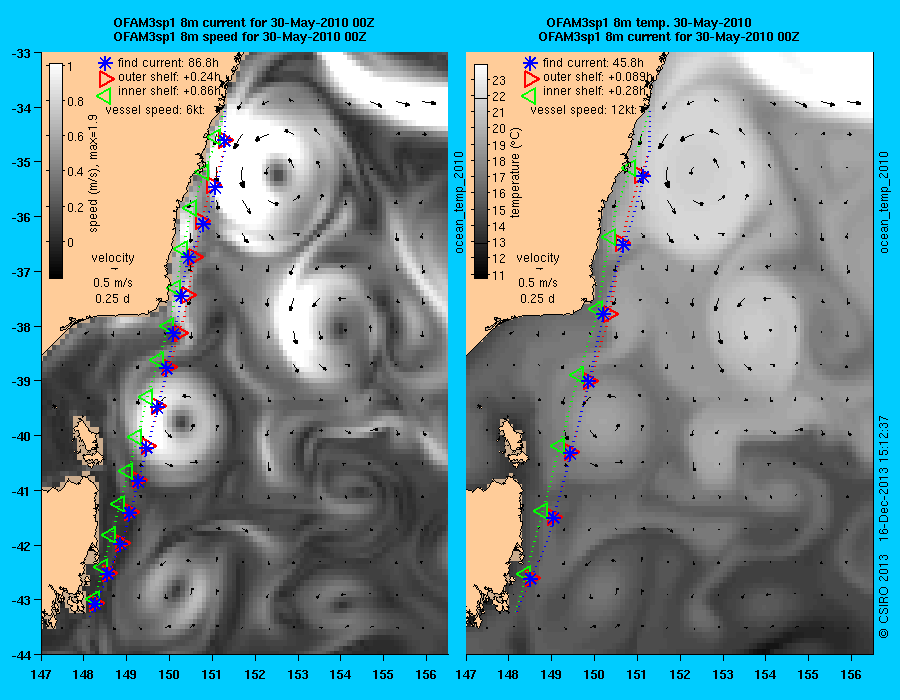Click the 'inner shelf: +0.86h' legend text
Screen dimensions: 900x700
coord(169,91)
